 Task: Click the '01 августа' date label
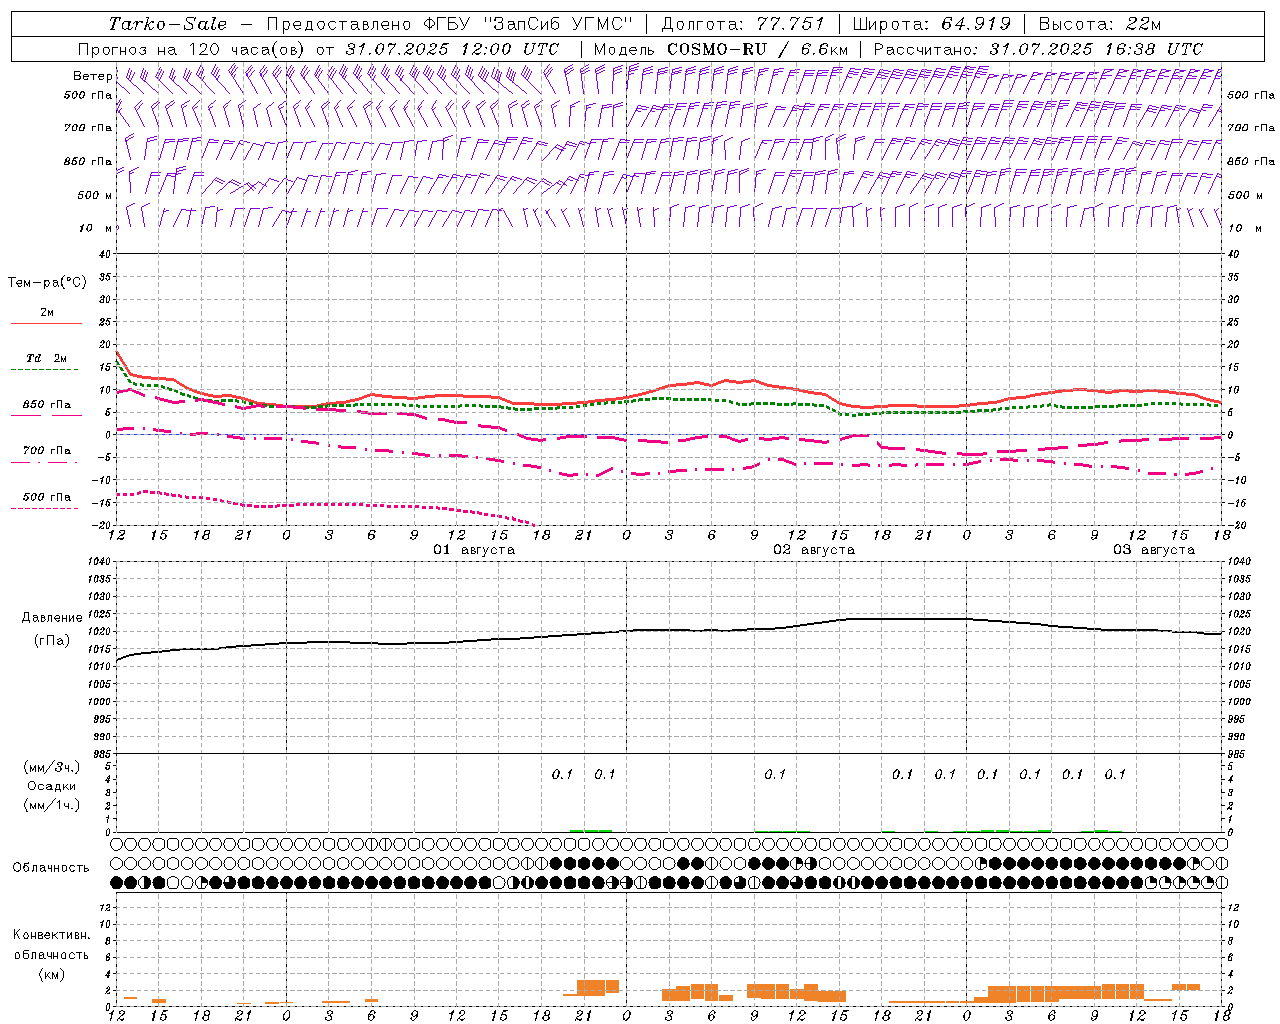tap(474, 550)
